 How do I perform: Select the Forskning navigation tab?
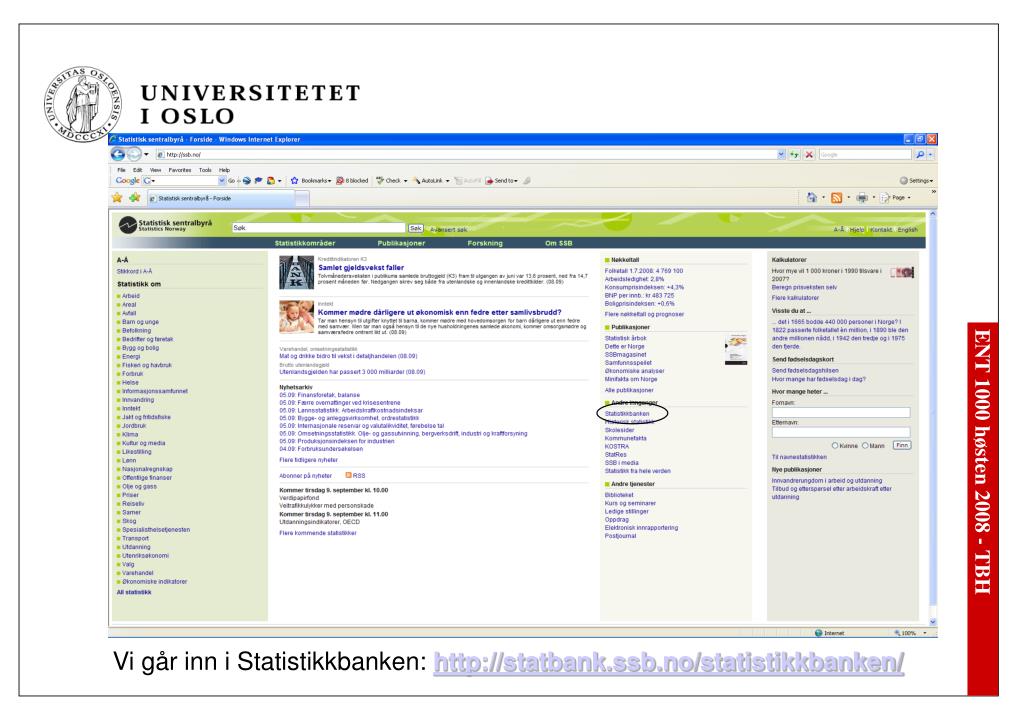tap(485, 243)
